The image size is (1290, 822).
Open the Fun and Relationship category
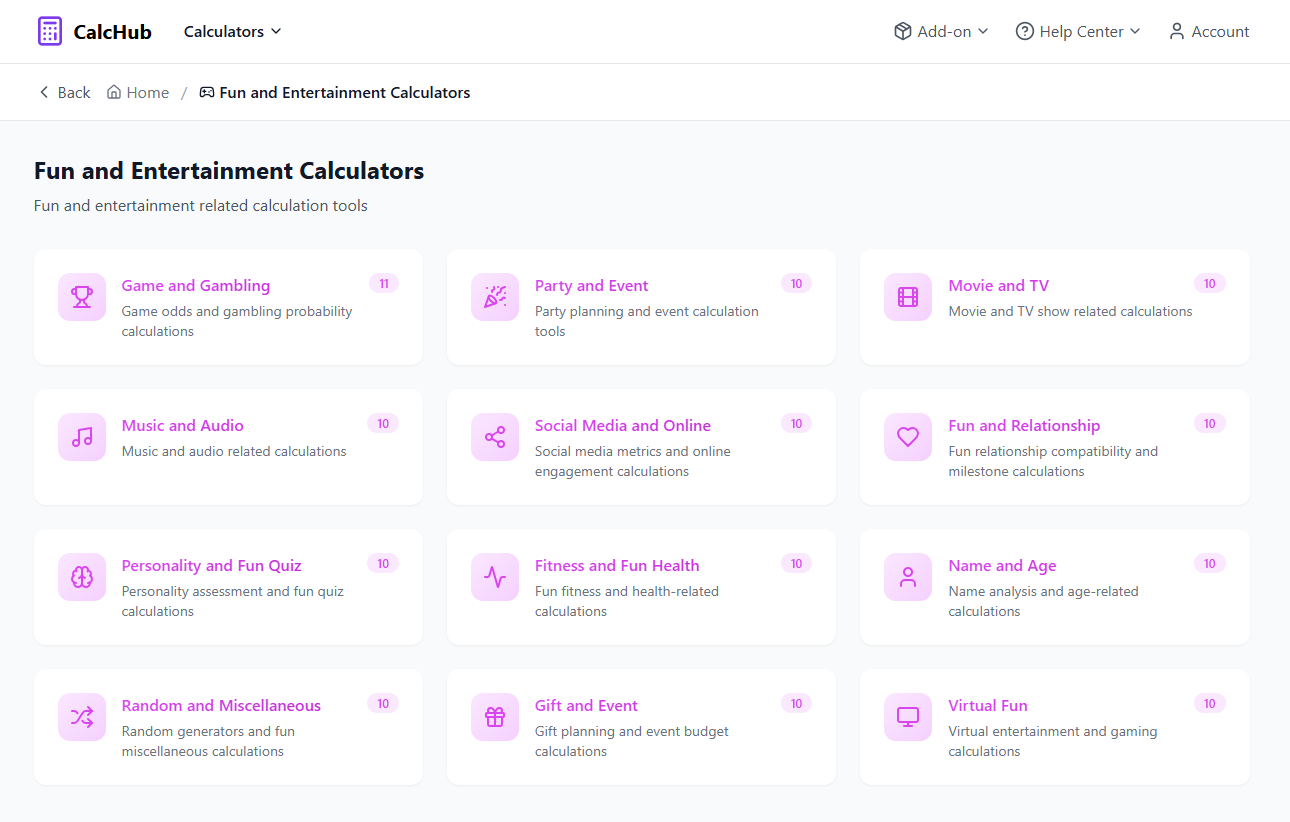1024,425
